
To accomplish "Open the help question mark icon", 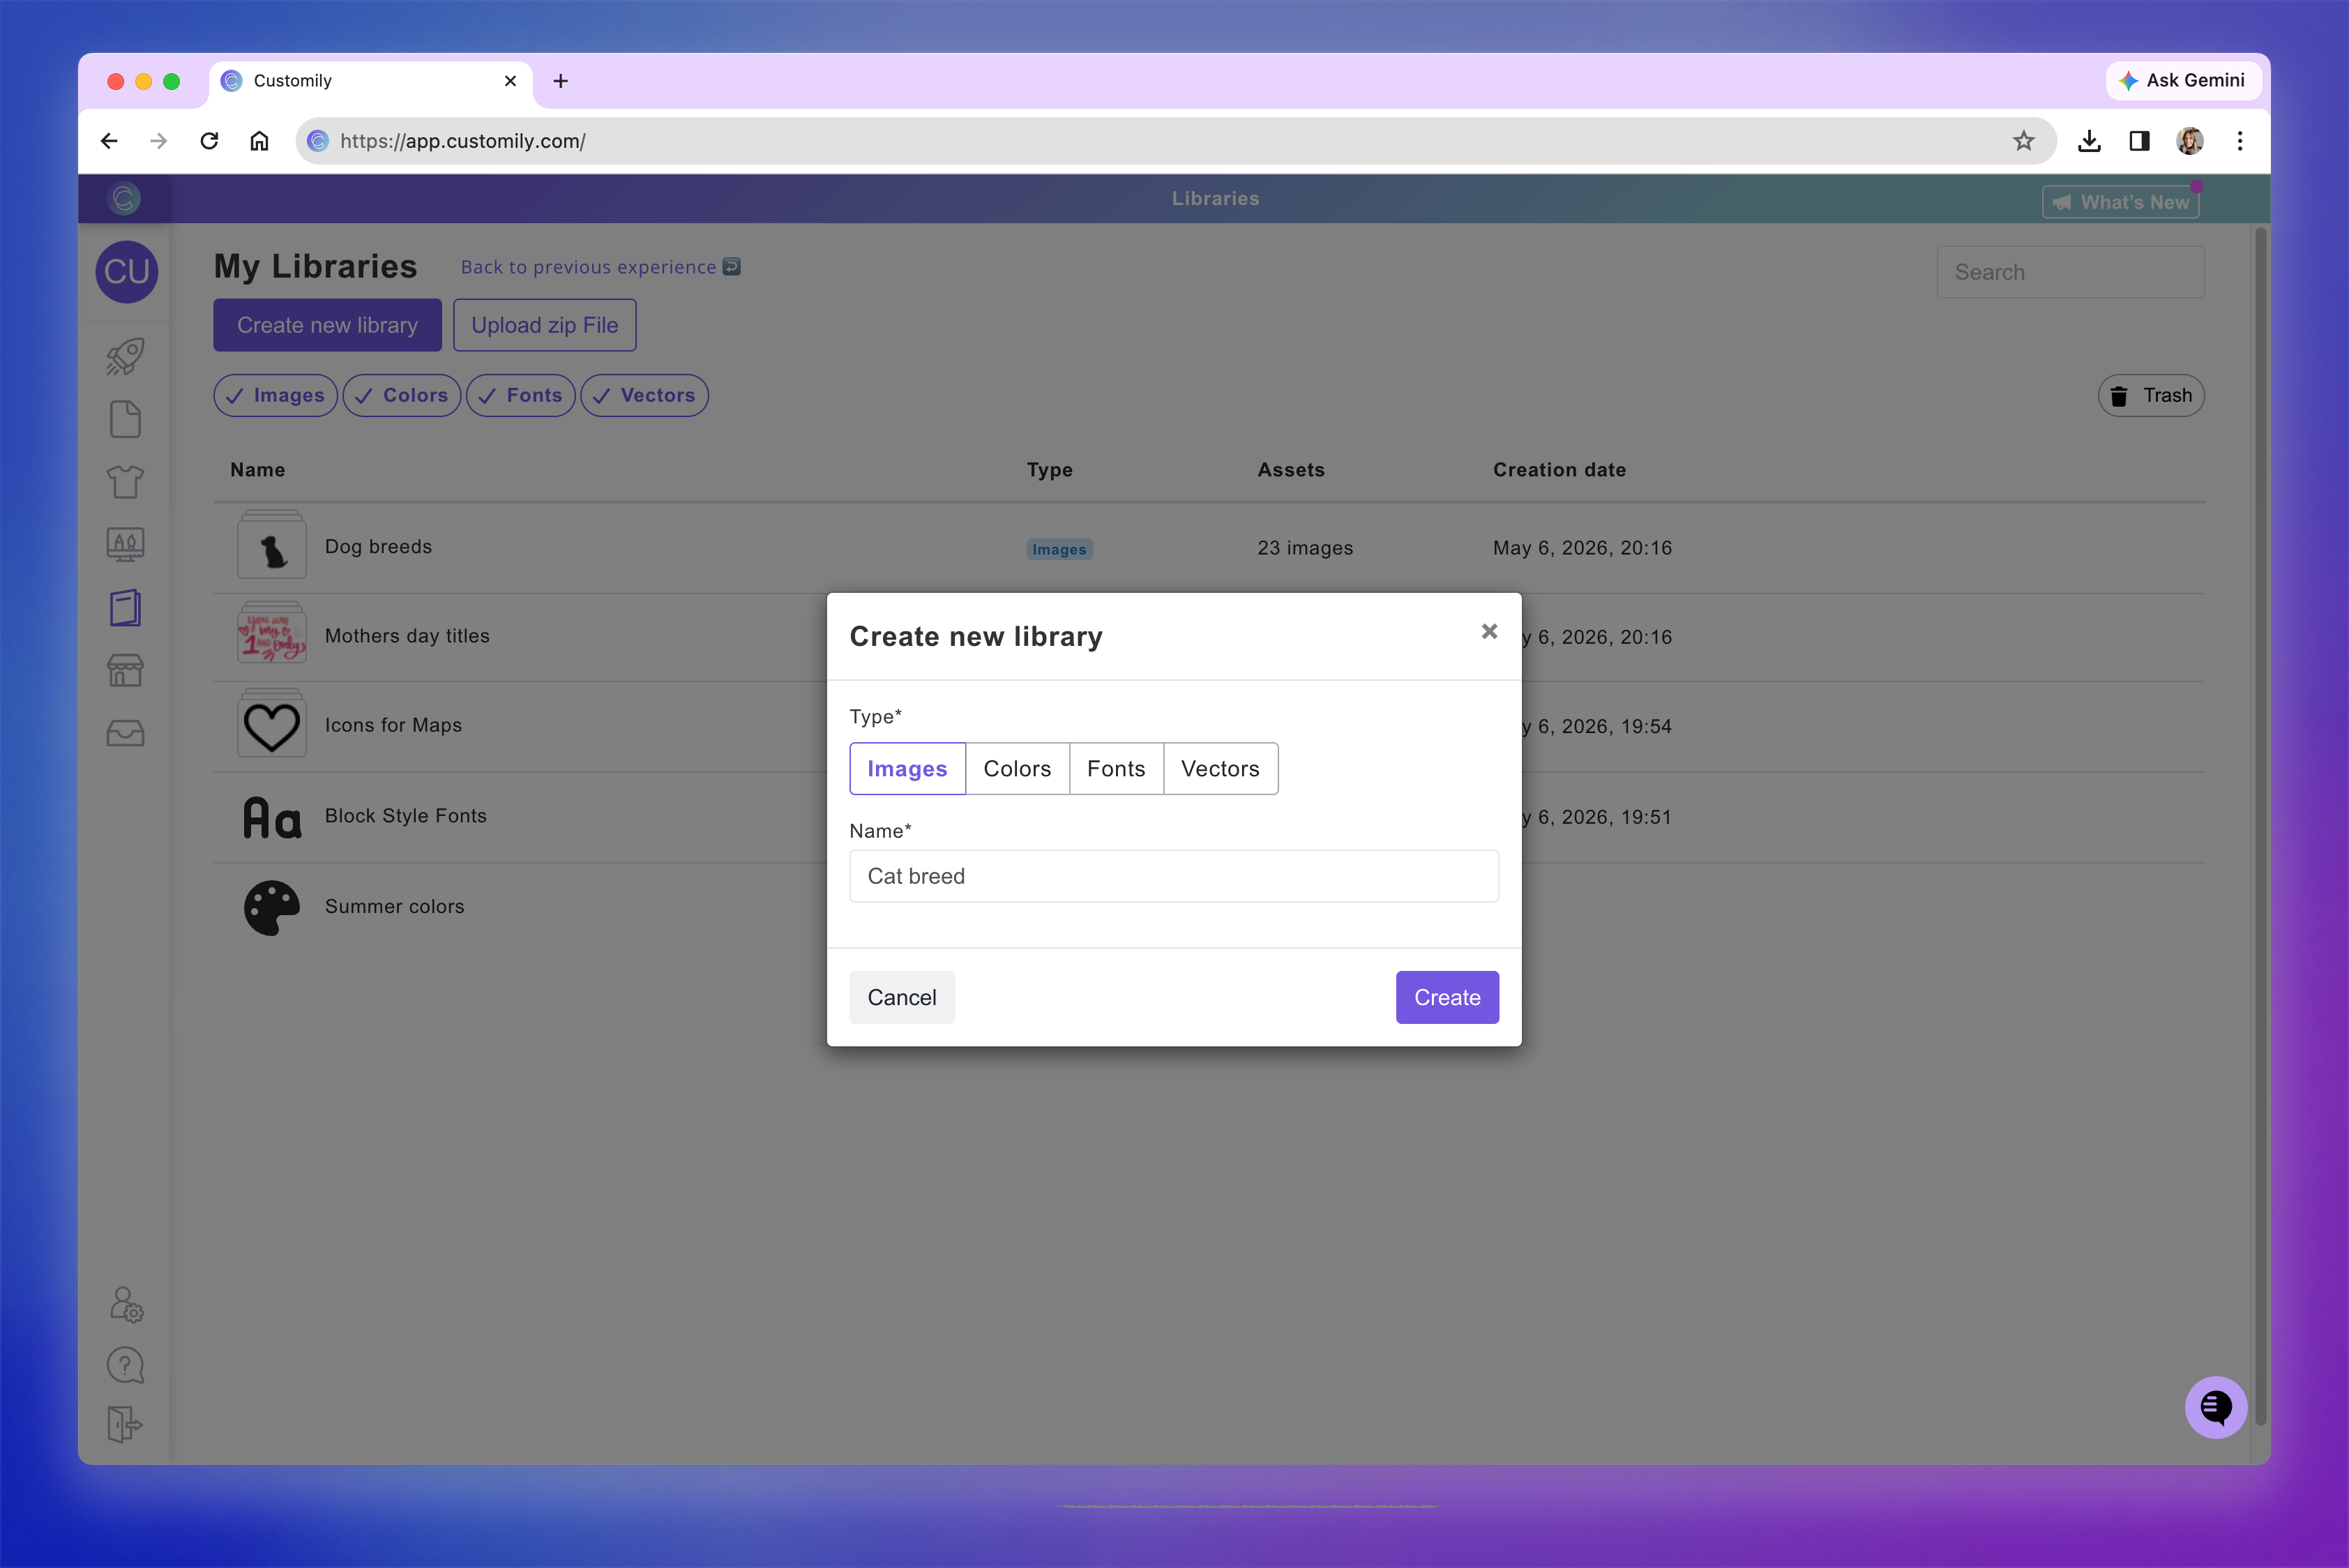I will (125, 1365).
